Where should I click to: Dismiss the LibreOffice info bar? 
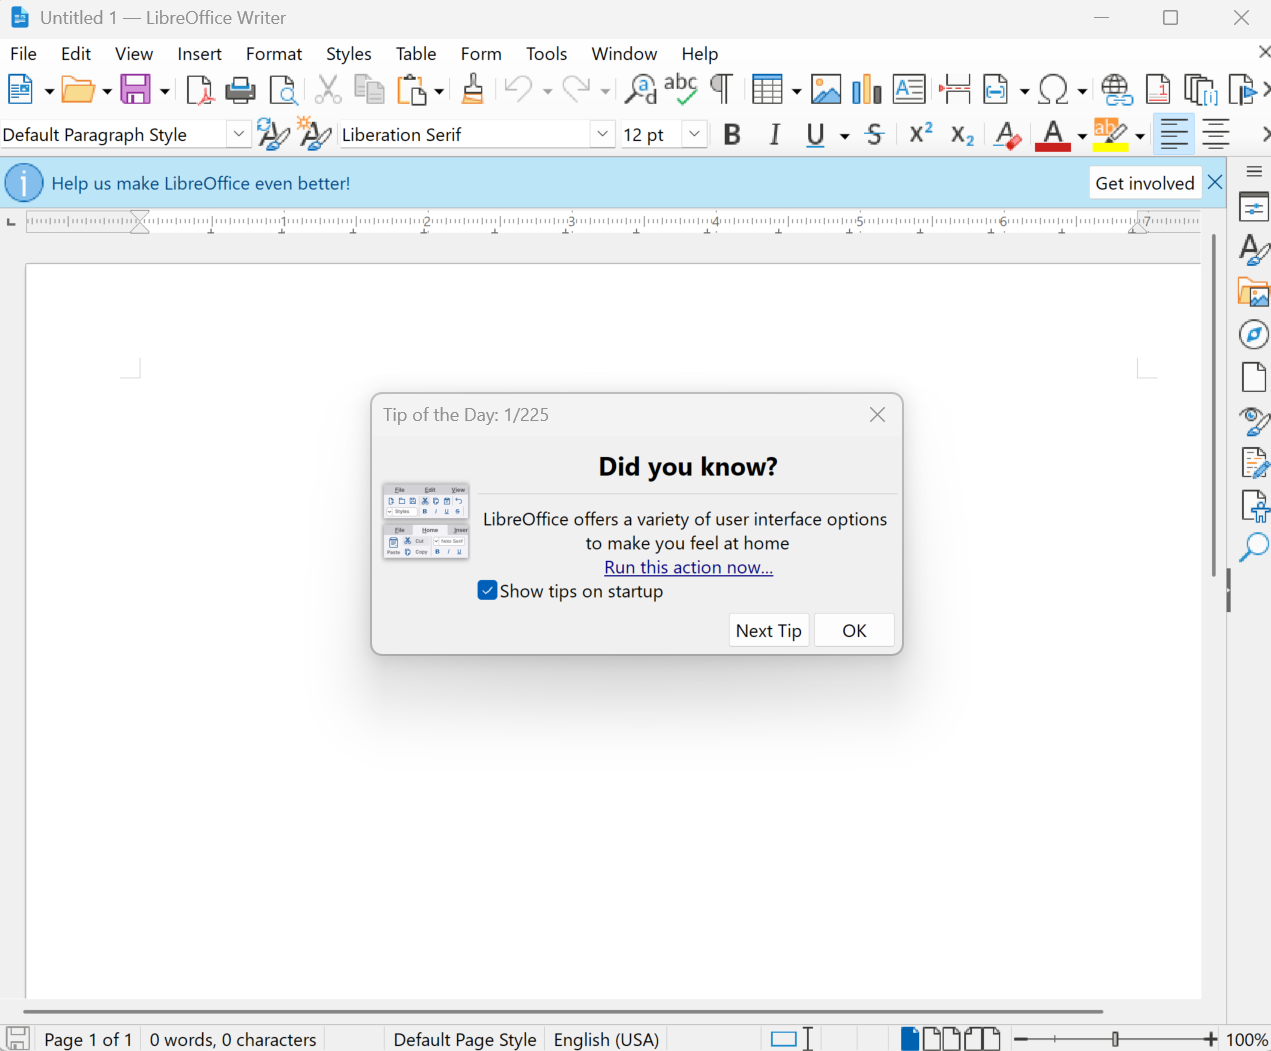[x=1215, y=182]
